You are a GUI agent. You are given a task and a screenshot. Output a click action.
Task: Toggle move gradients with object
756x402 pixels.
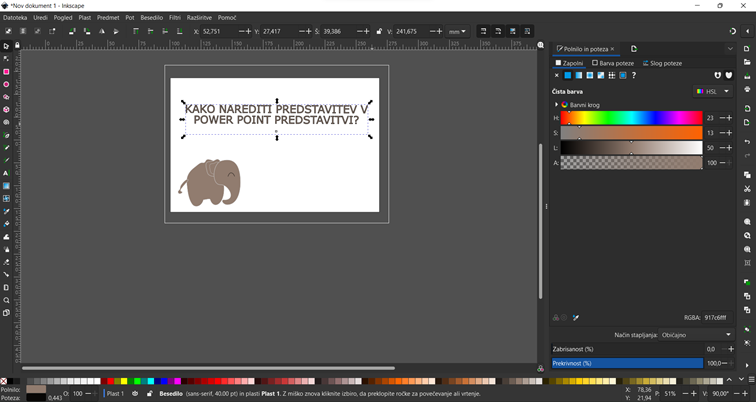(x=513, y=31)
